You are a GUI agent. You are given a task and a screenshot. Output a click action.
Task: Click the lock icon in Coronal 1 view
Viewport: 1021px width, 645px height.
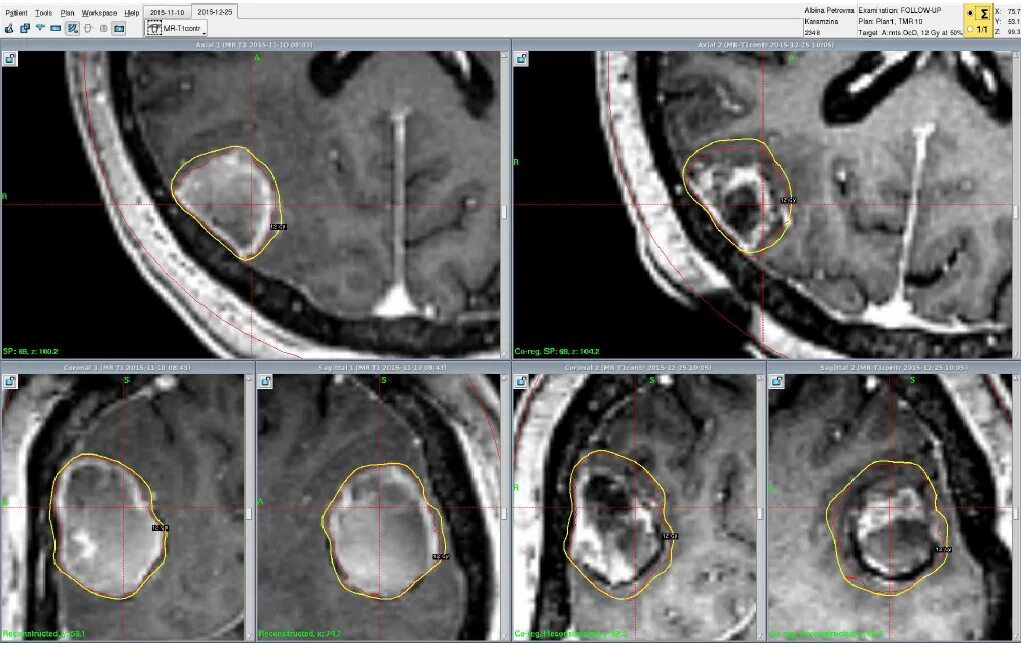(10, 381)
